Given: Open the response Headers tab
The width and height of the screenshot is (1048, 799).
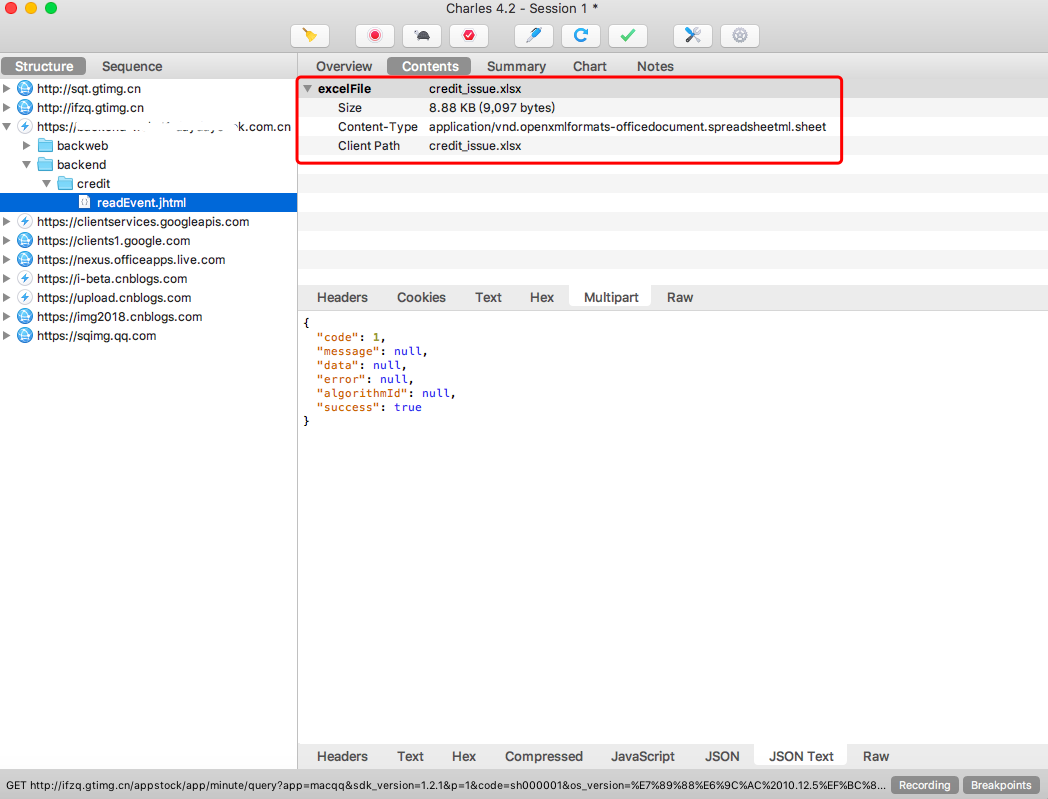Looking at the screenshot, I should (x=342, y=756).
